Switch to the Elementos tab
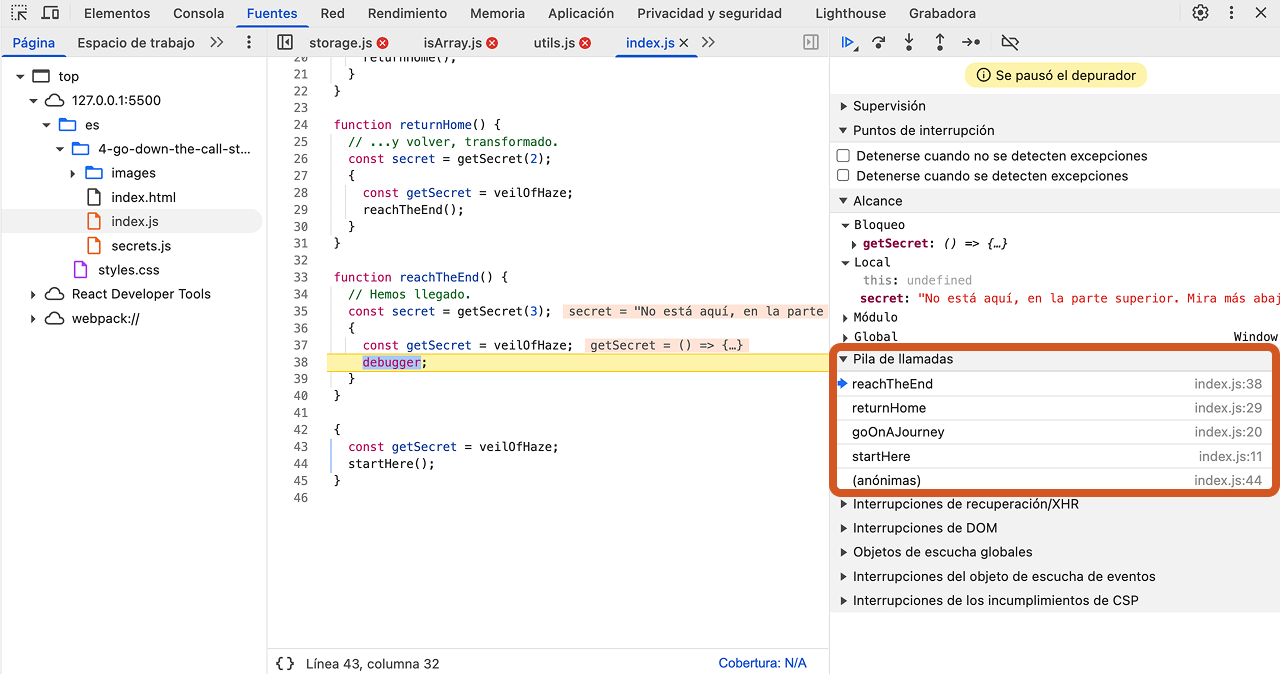The image size is (1280, 674). tap(117, 13)
